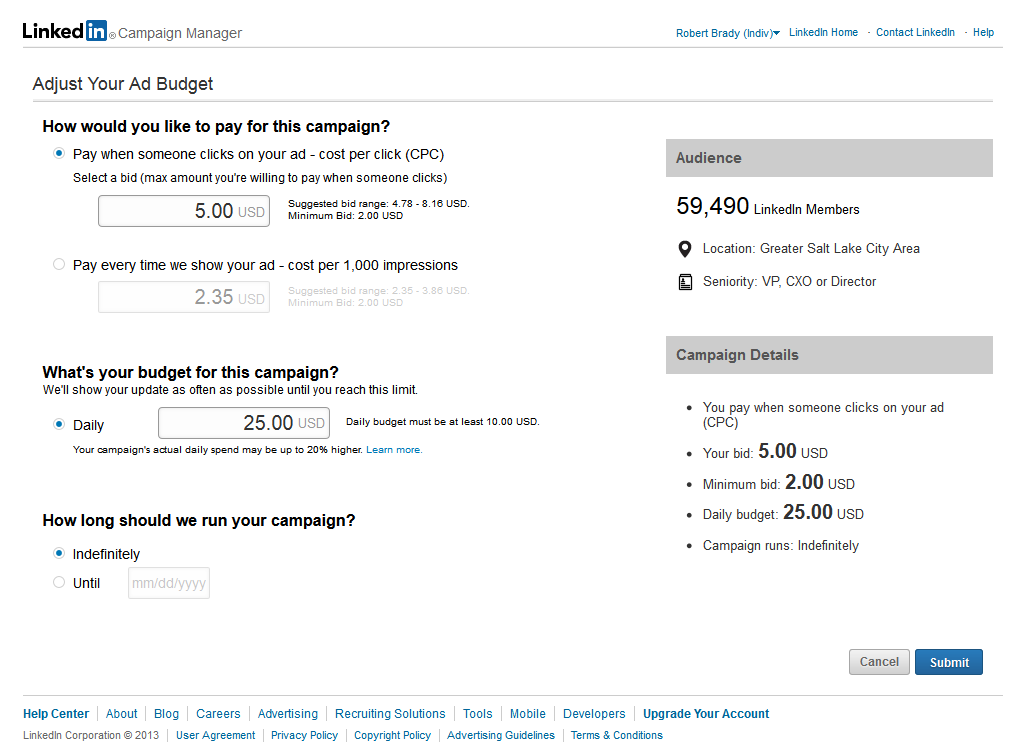Choose the Until date radio option

coord(59,582)
